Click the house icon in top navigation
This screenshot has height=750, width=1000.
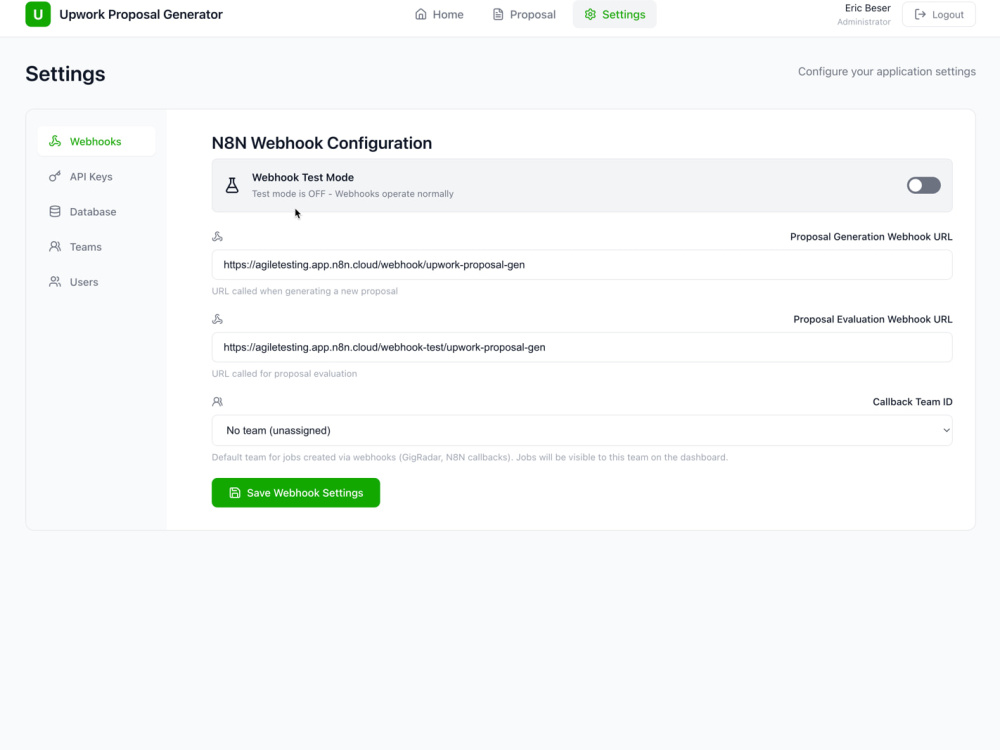[420, 14]
